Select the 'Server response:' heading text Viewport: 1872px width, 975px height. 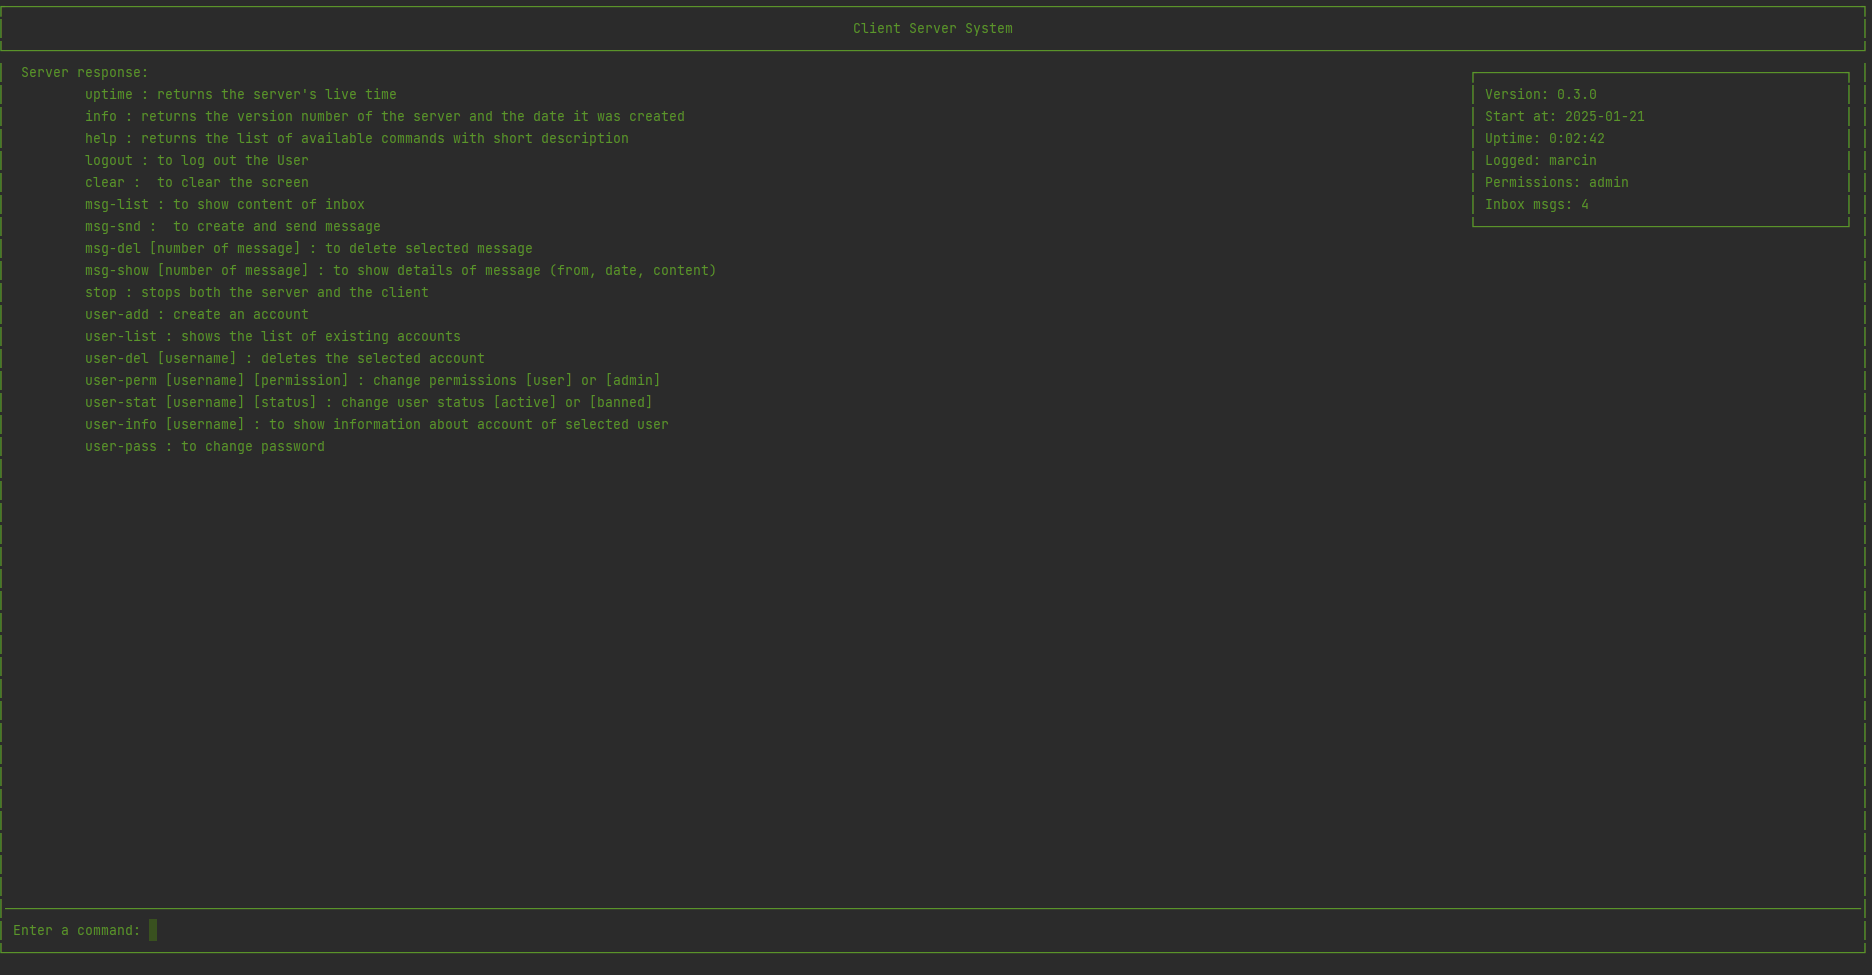click(x=84, y=73)
